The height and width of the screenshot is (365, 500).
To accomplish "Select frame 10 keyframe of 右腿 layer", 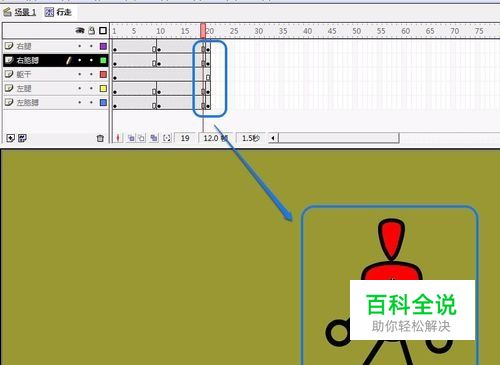I will (159, 49).
